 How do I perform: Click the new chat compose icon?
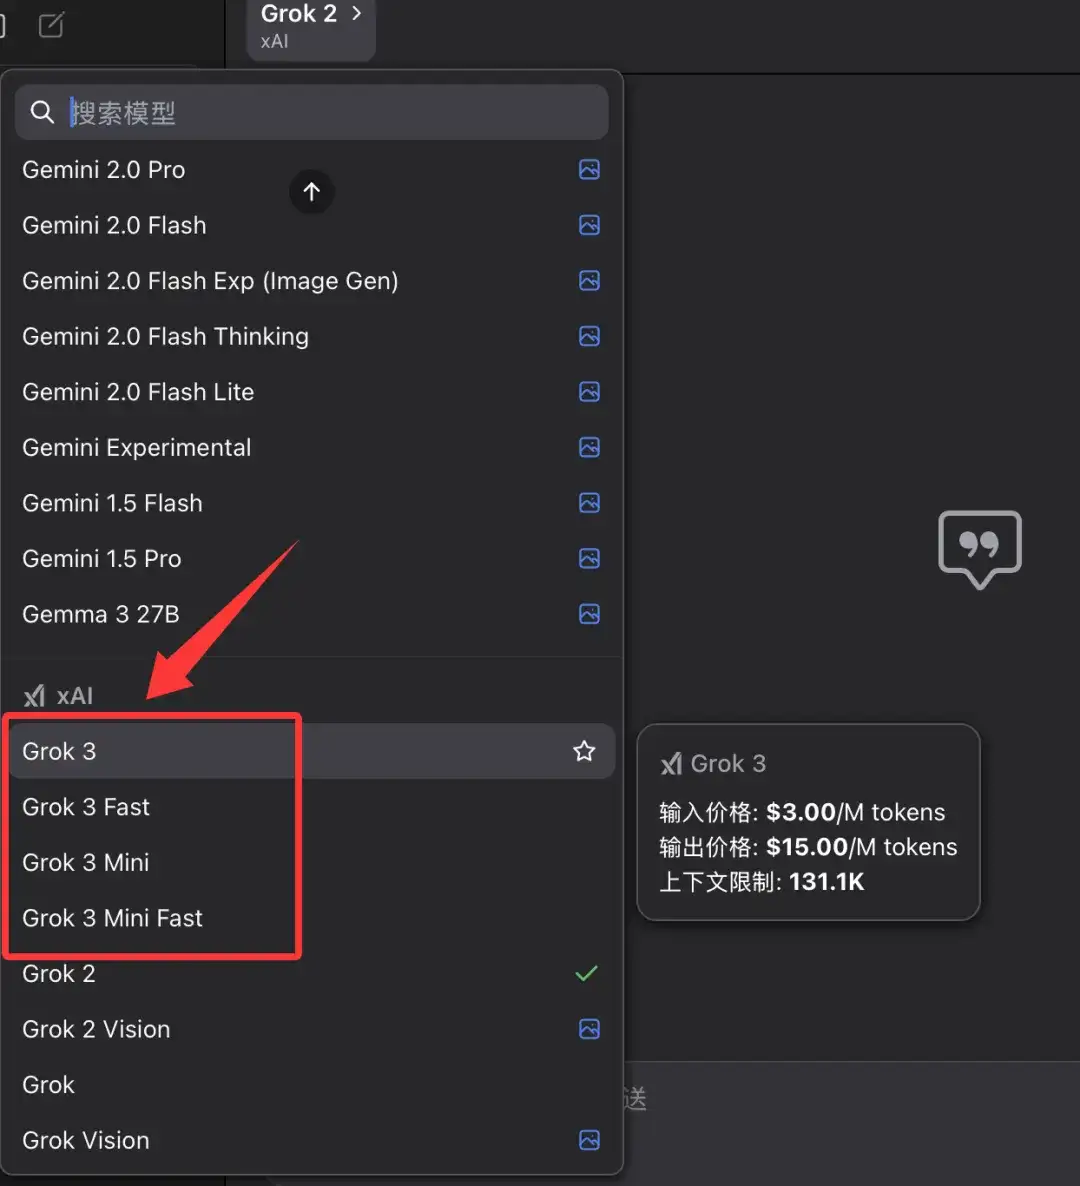click(x=51, y=25)
